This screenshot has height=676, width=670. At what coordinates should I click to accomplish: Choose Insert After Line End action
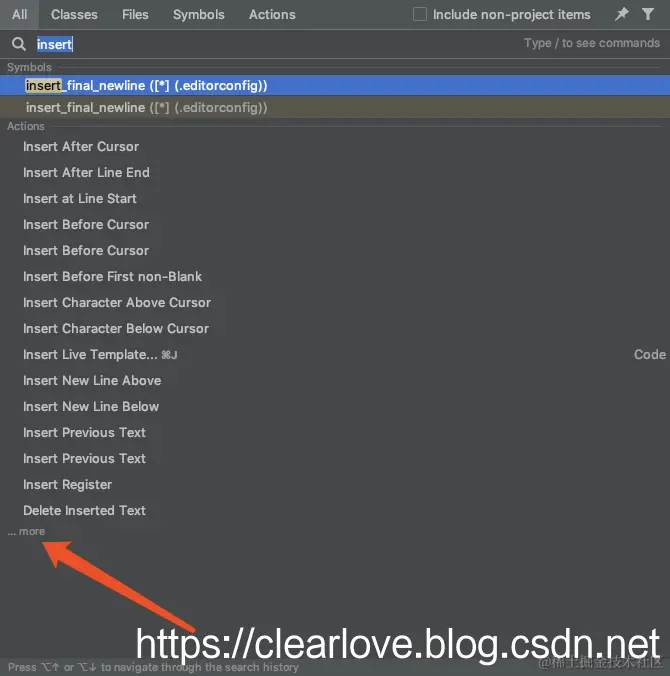click(335, 172)
